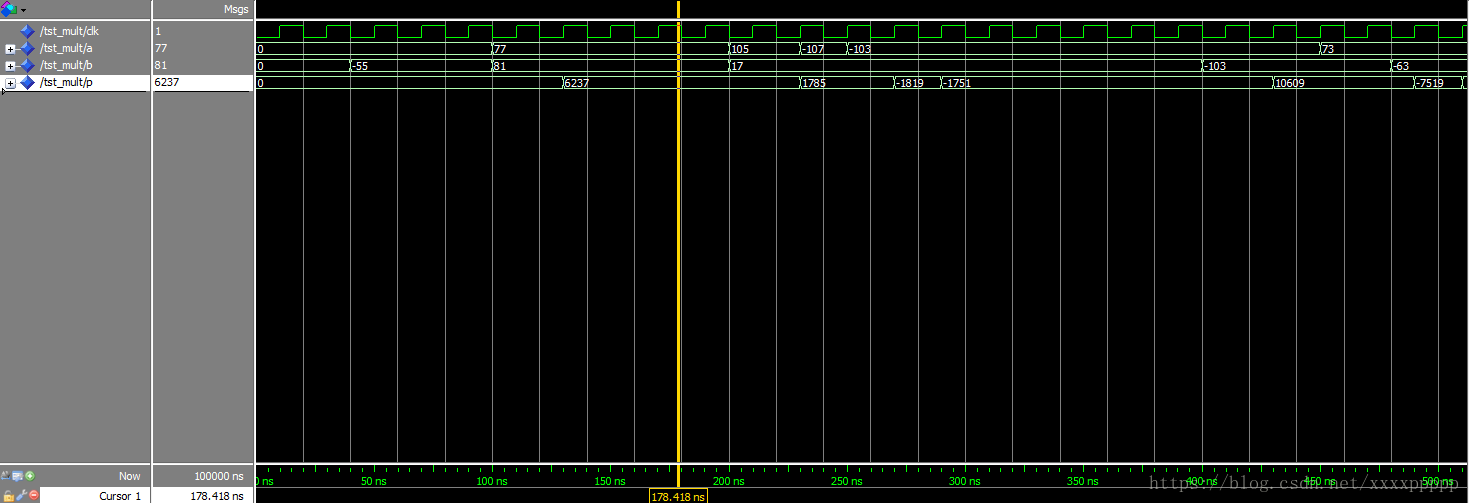Click the clk value 1 in Msgs column
This screenshot has width=1470, height=503.
coord(158,31)
